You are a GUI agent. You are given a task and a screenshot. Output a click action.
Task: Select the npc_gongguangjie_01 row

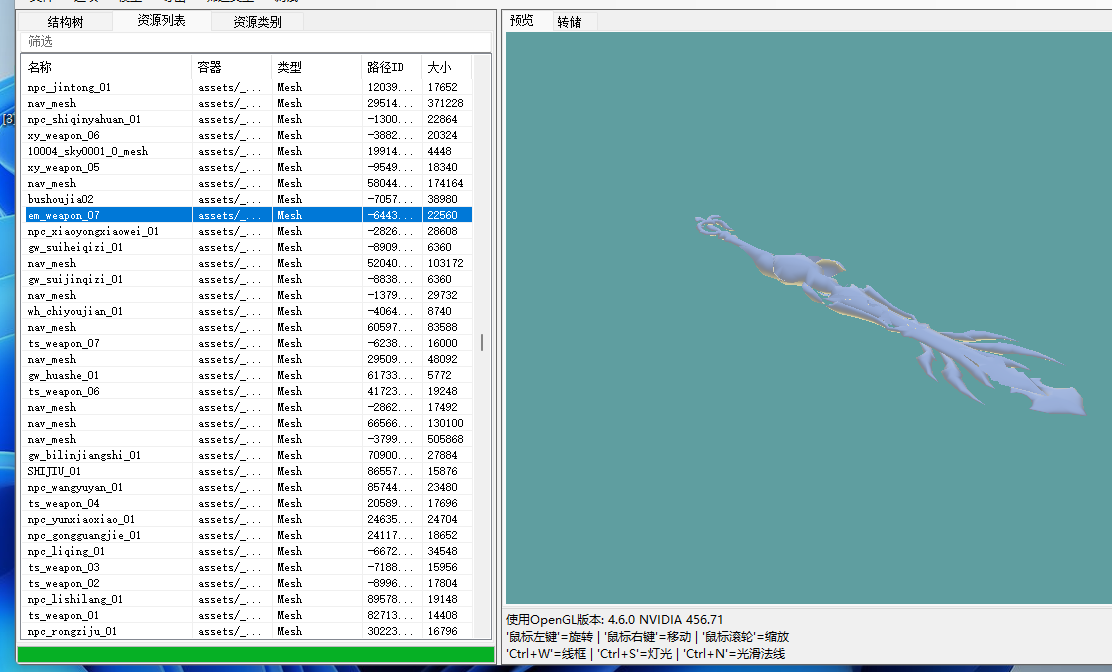249,535
